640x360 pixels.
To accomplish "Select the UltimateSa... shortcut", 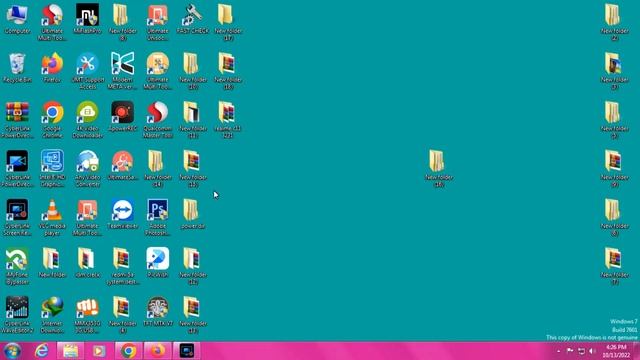I will [x=122, y=165].
